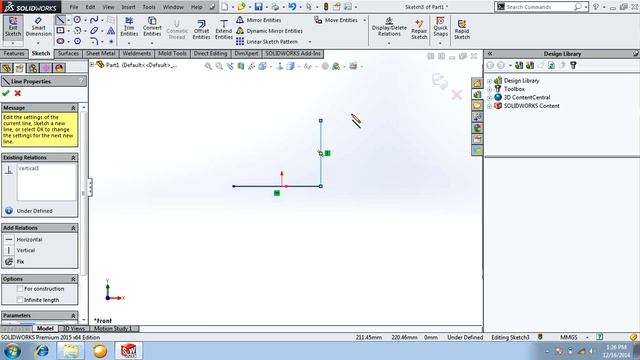Click Convert Entities icon

[152, 27]
